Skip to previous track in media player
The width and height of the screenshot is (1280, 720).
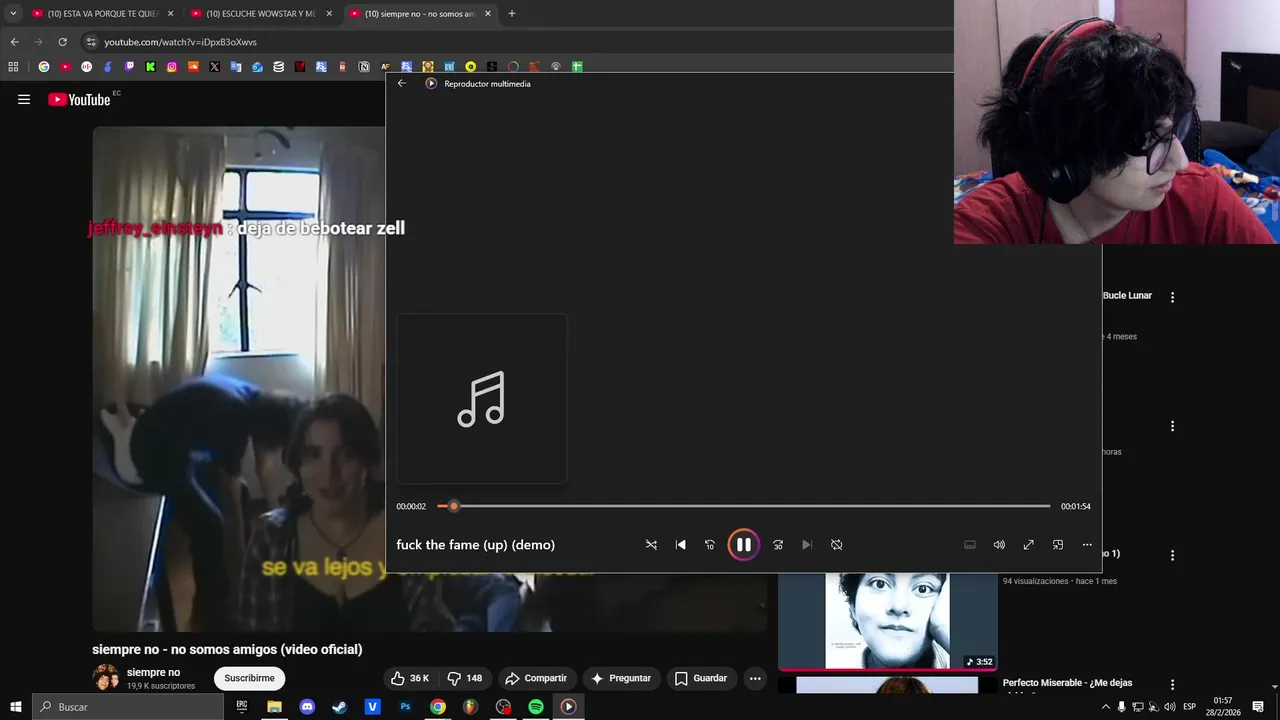tap(681, 545)
